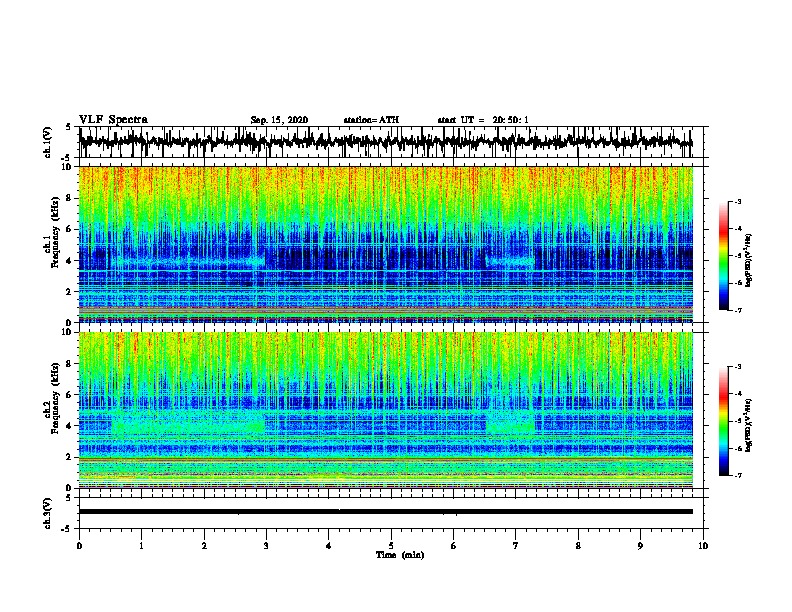Screen dimensions: 792x612
Task: Click the ch.2 color bar log(PSD) label
Action: (x=749, y=425)
